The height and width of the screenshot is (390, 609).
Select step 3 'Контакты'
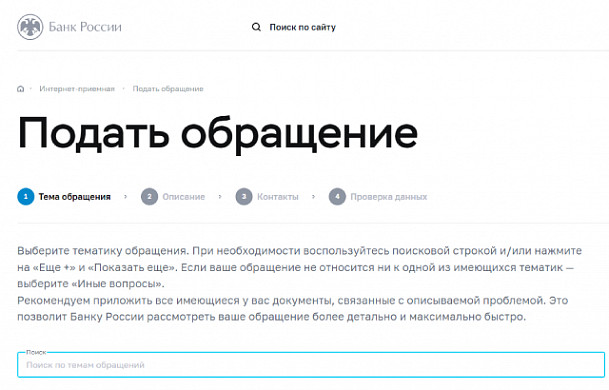pyautogui.click(x=267, y=197)
